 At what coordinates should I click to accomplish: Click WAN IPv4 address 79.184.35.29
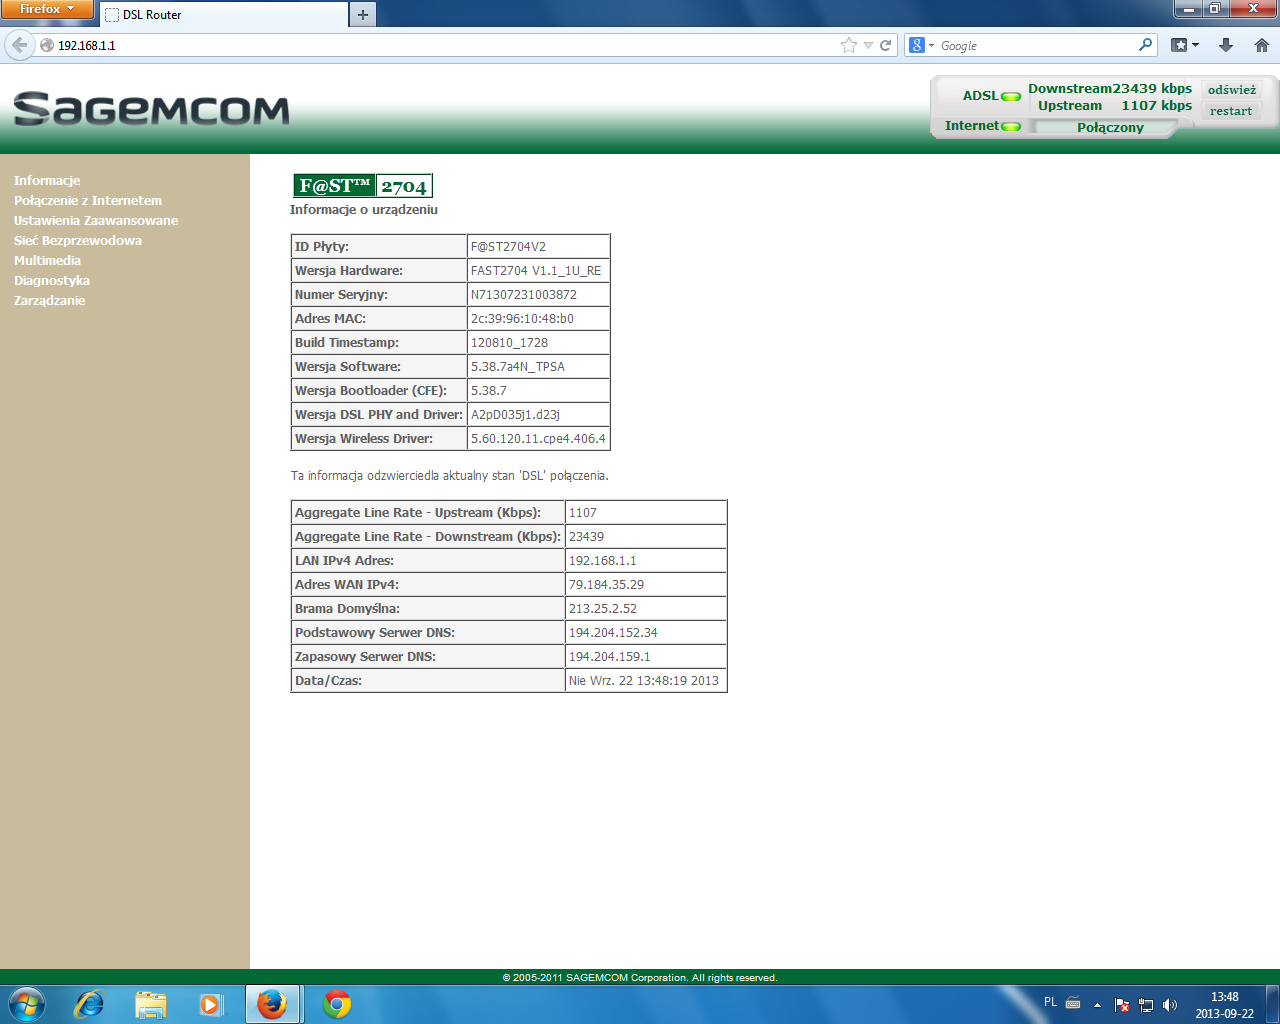coord(606,585)
